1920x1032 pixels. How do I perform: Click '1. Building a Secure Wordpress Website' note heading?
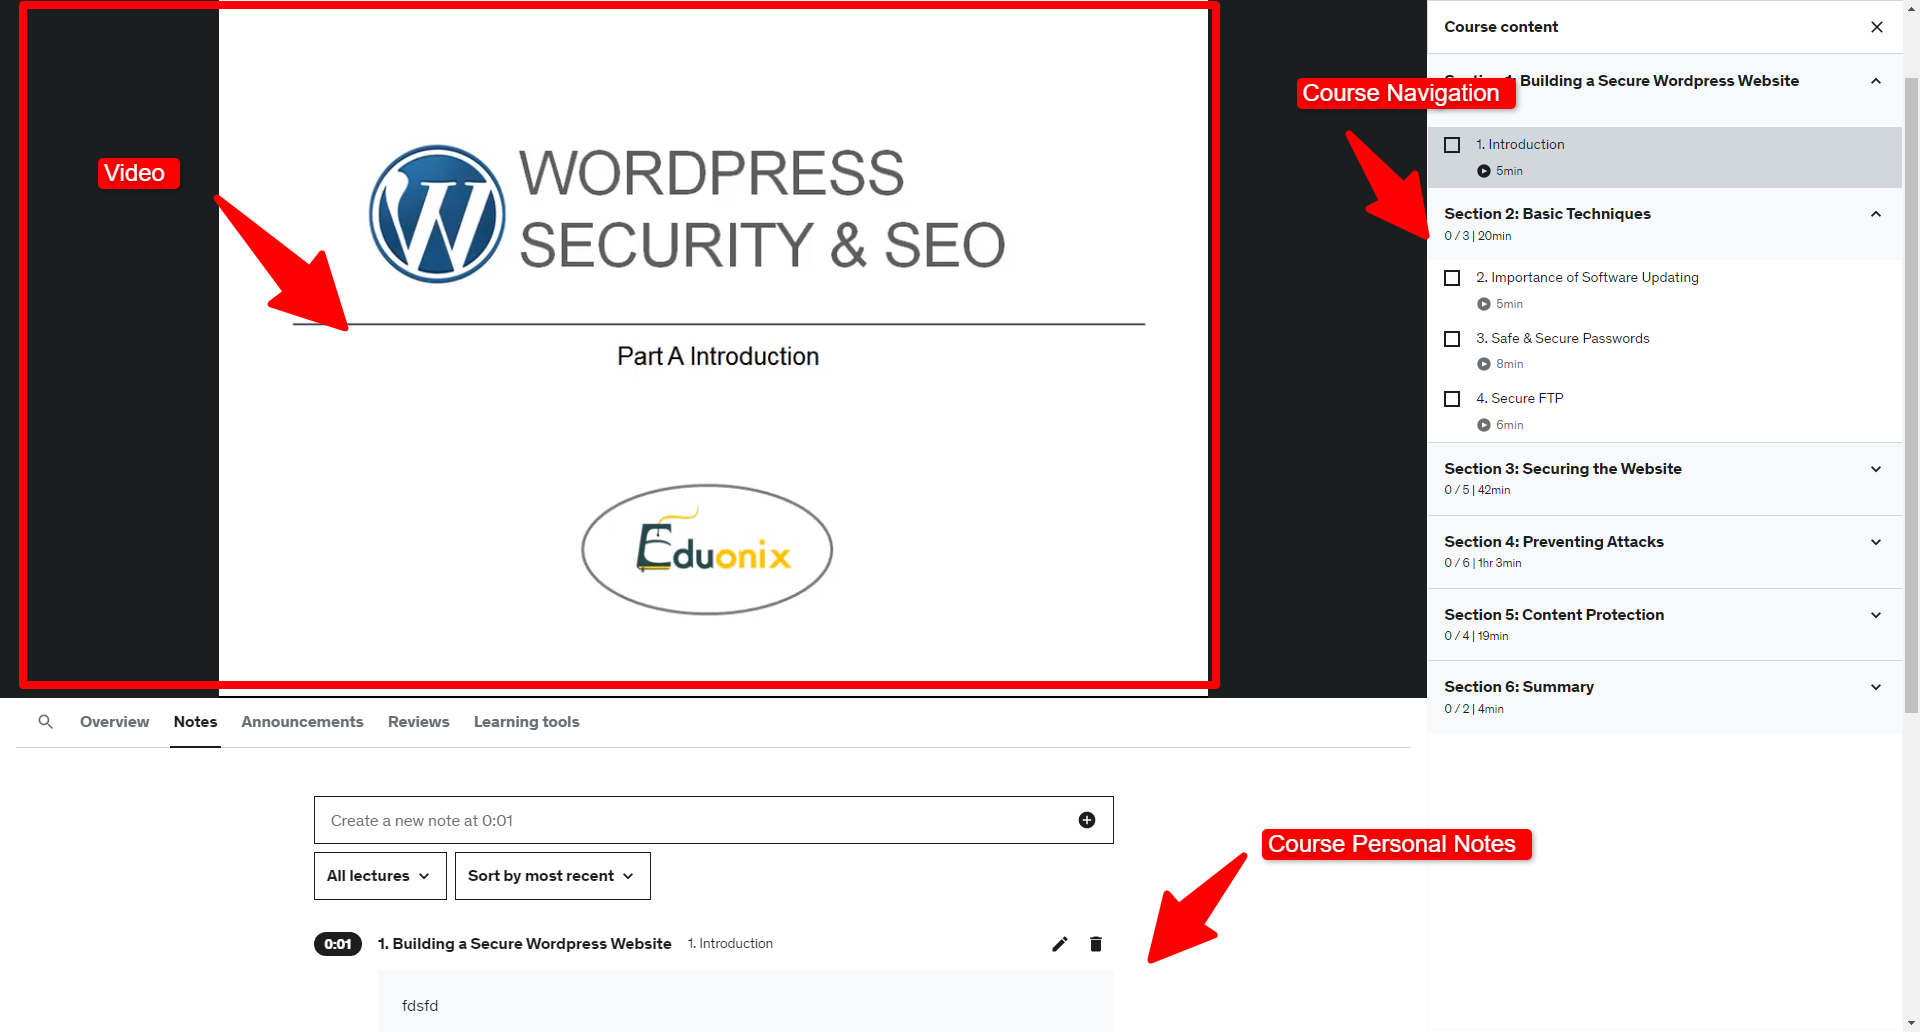[x=524, y=944]
